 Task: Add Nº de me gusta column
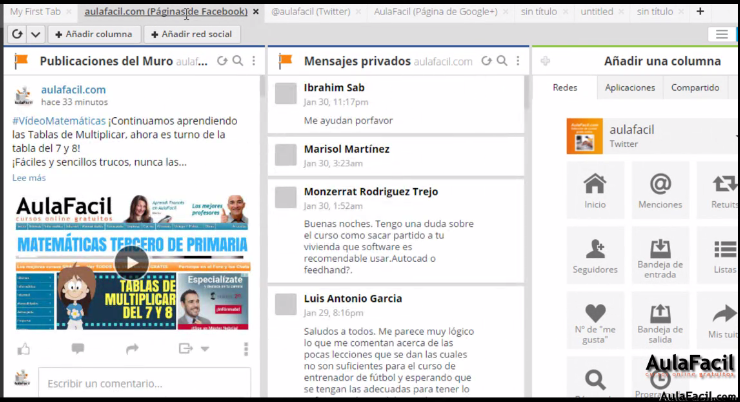click(x=595, y=320)
